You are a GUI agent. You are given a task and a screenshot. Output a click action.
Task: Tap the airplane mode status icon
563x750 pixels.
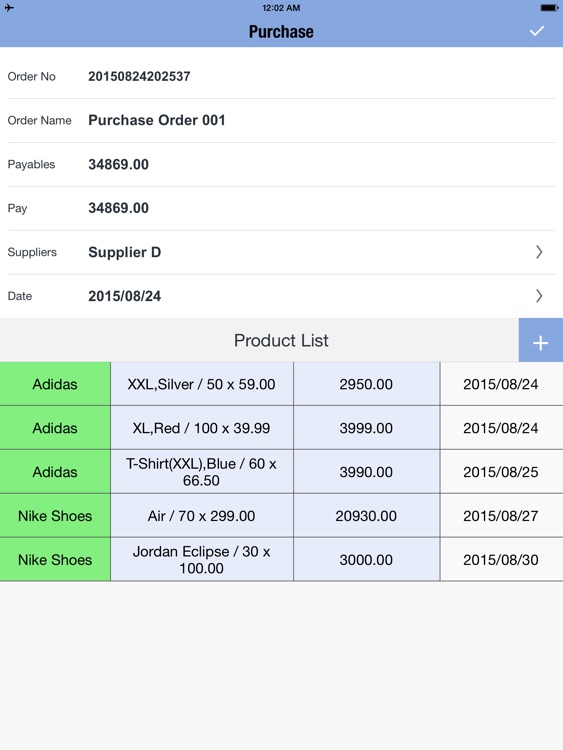pyautogui.click(x=9, y=8)
